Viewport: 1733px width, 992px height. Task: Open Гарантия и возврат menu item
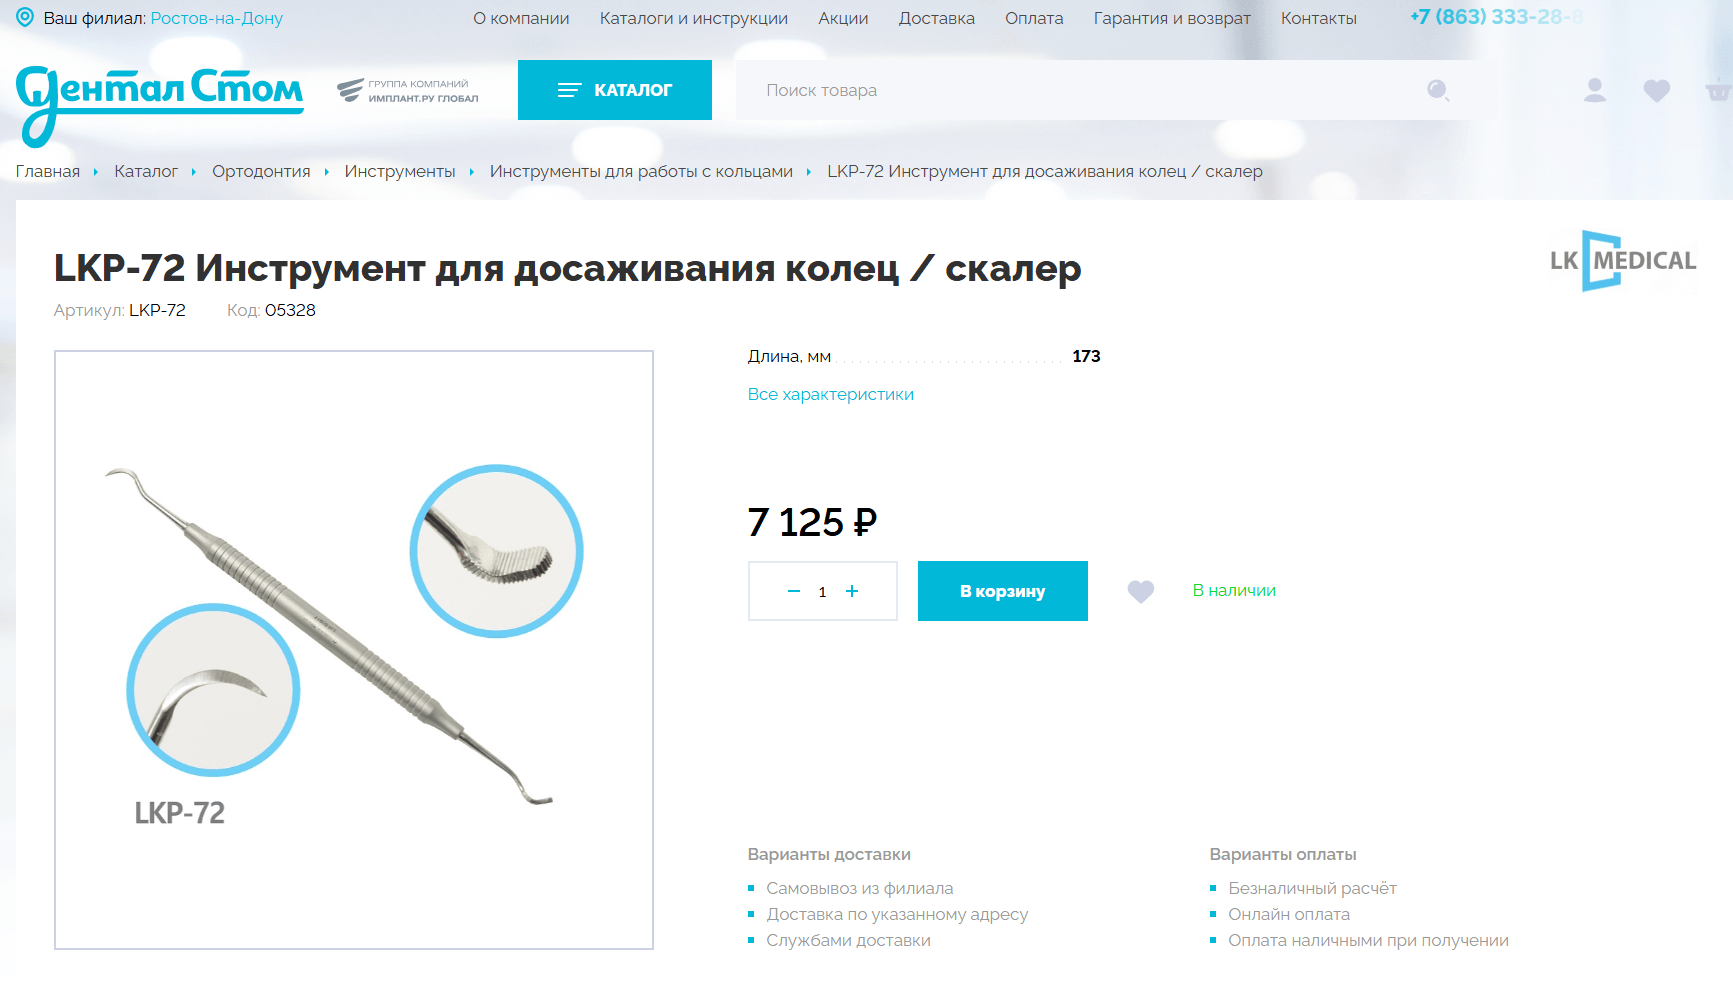point(1172,18)
